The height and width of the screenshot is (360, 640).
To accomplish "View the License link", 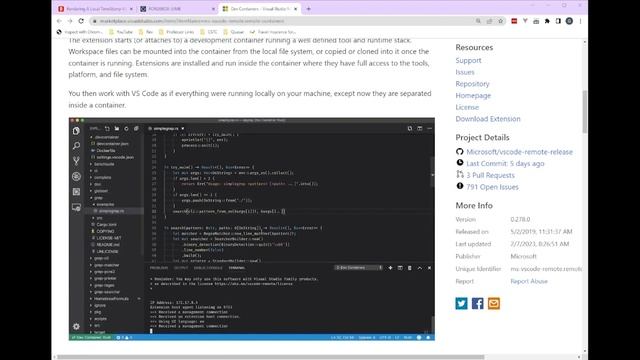I will [x=467, y=107].
